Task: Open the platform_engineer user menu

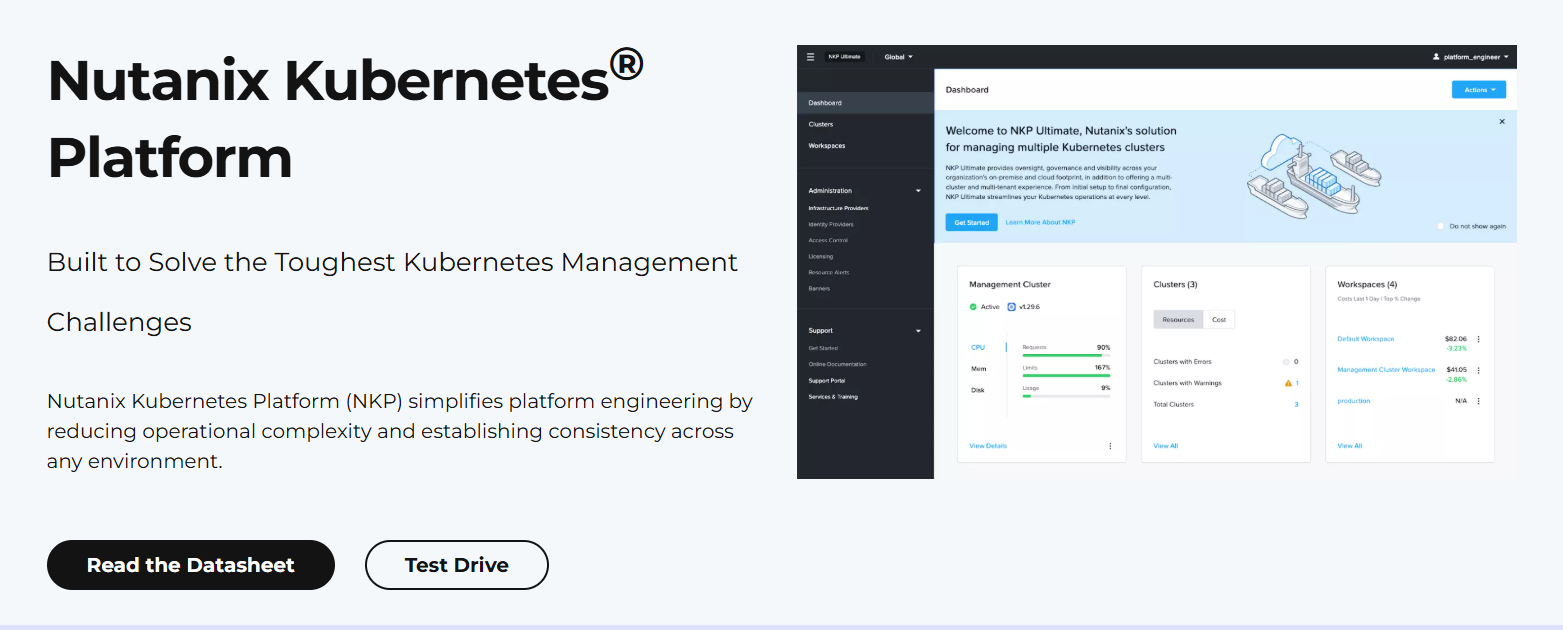Action: (1471, 57)
